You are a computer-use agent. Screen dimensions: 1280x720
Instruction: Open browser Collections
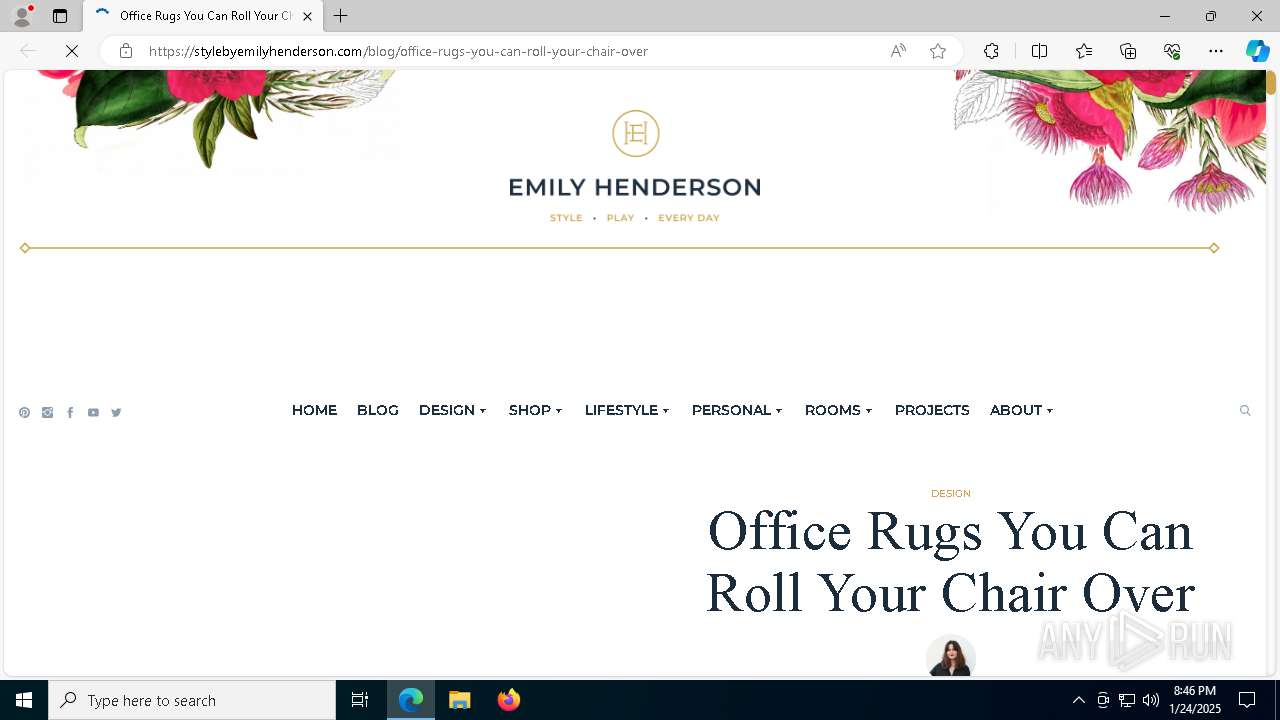(1128, 51)
